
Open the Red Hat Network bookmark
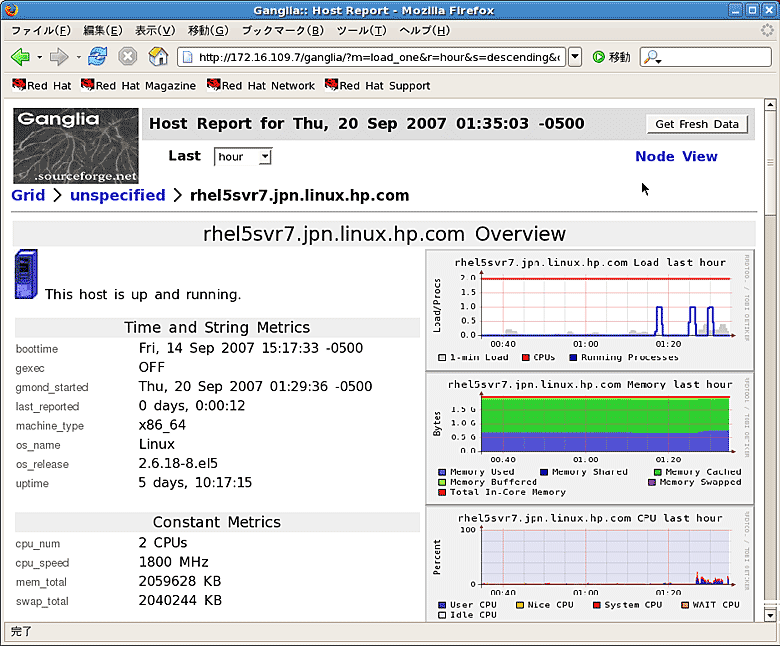click(261, 86)
